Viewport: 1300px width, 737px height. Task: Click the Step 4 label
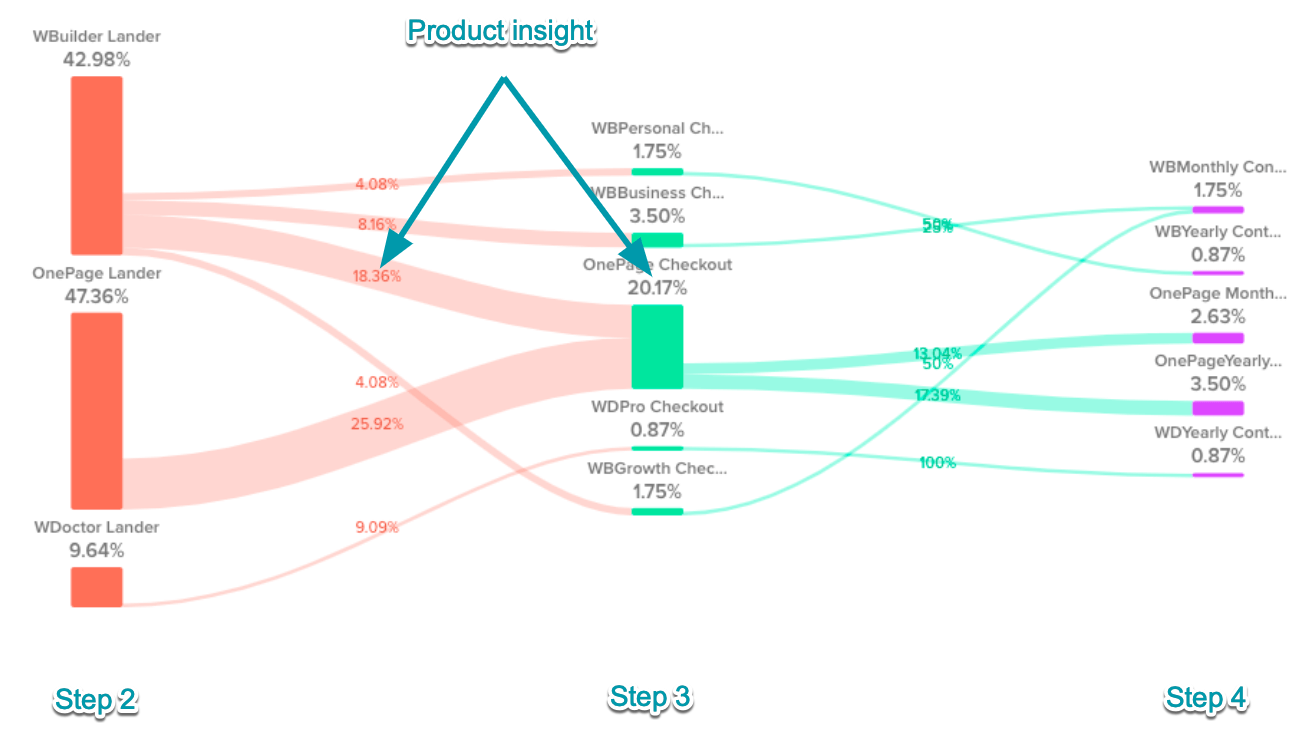click(1205, 698)
